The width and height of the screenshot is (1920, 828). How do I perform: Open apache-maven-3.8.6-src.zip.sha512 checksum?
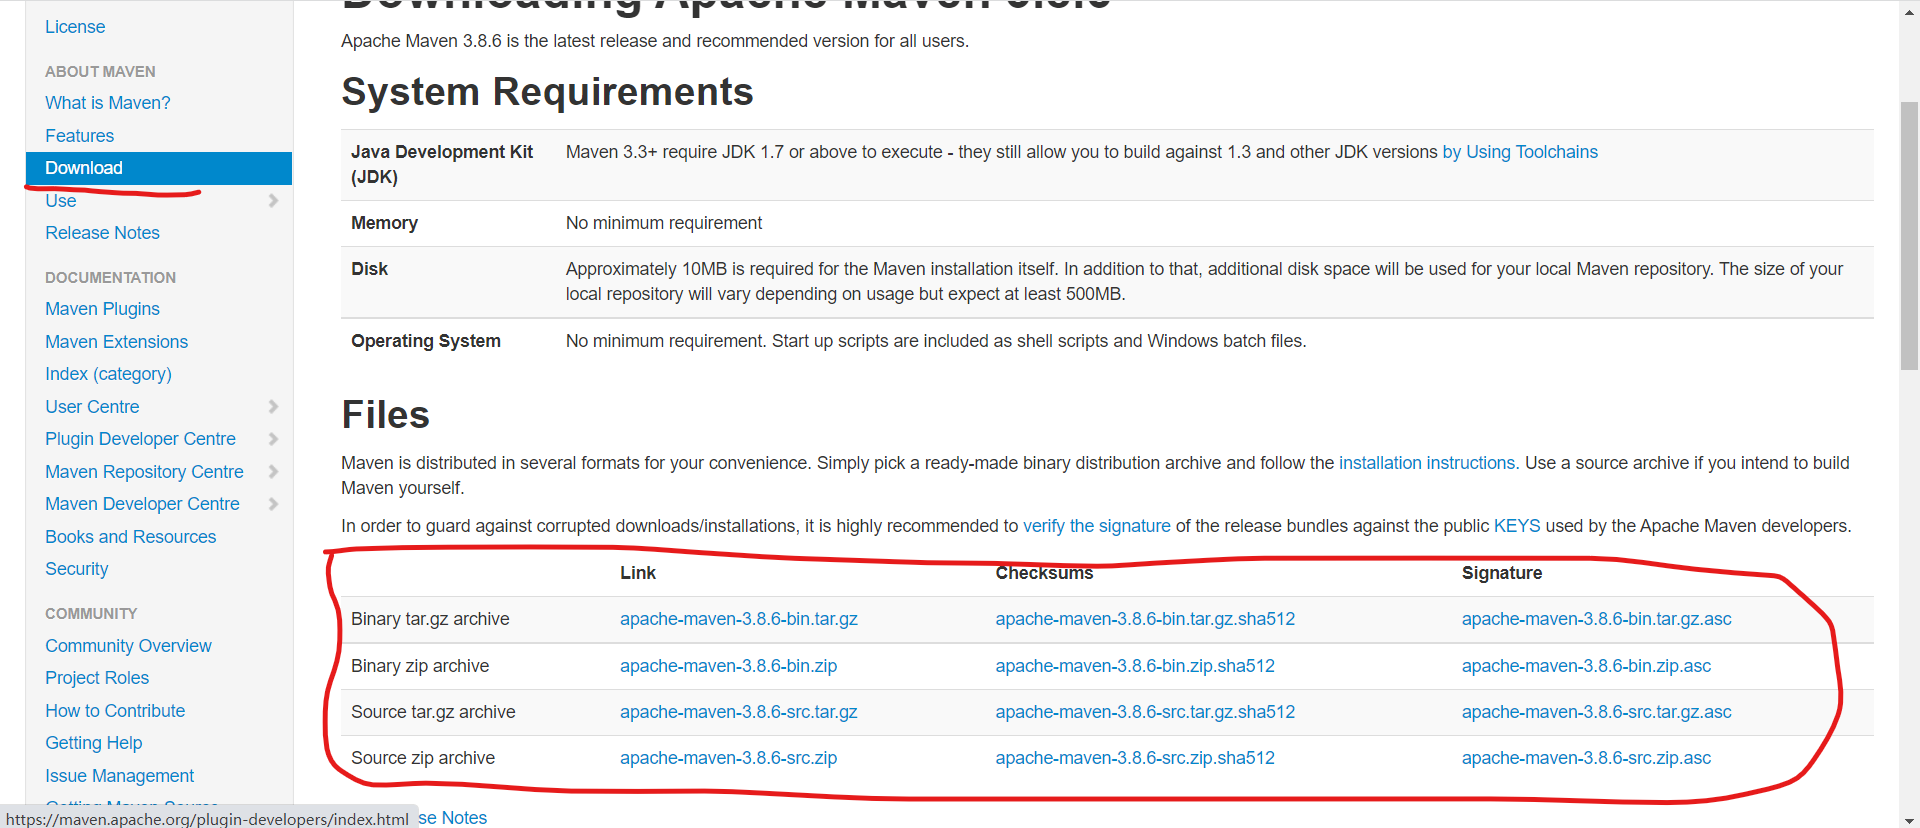(x=1135, y=758)
